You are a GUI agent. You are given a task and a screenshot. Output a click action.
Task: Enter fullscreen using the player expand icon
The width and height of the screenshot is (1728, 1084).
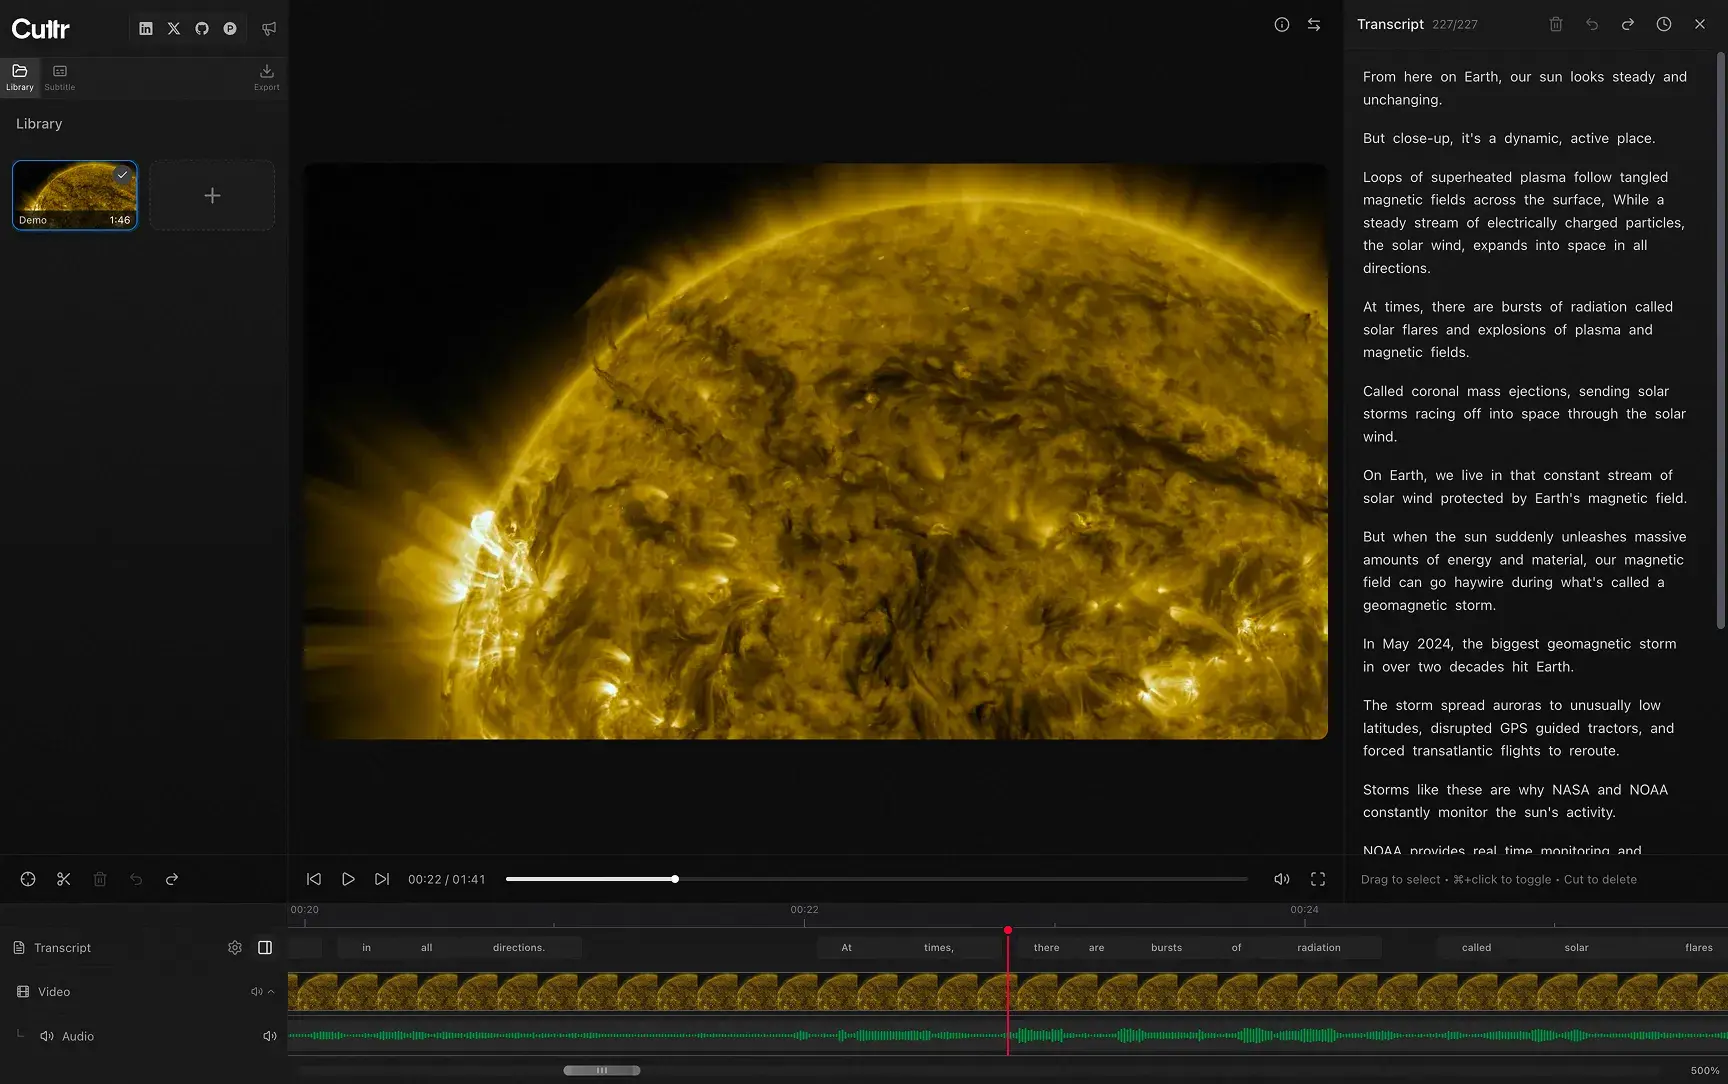[x=1317, y=879]
